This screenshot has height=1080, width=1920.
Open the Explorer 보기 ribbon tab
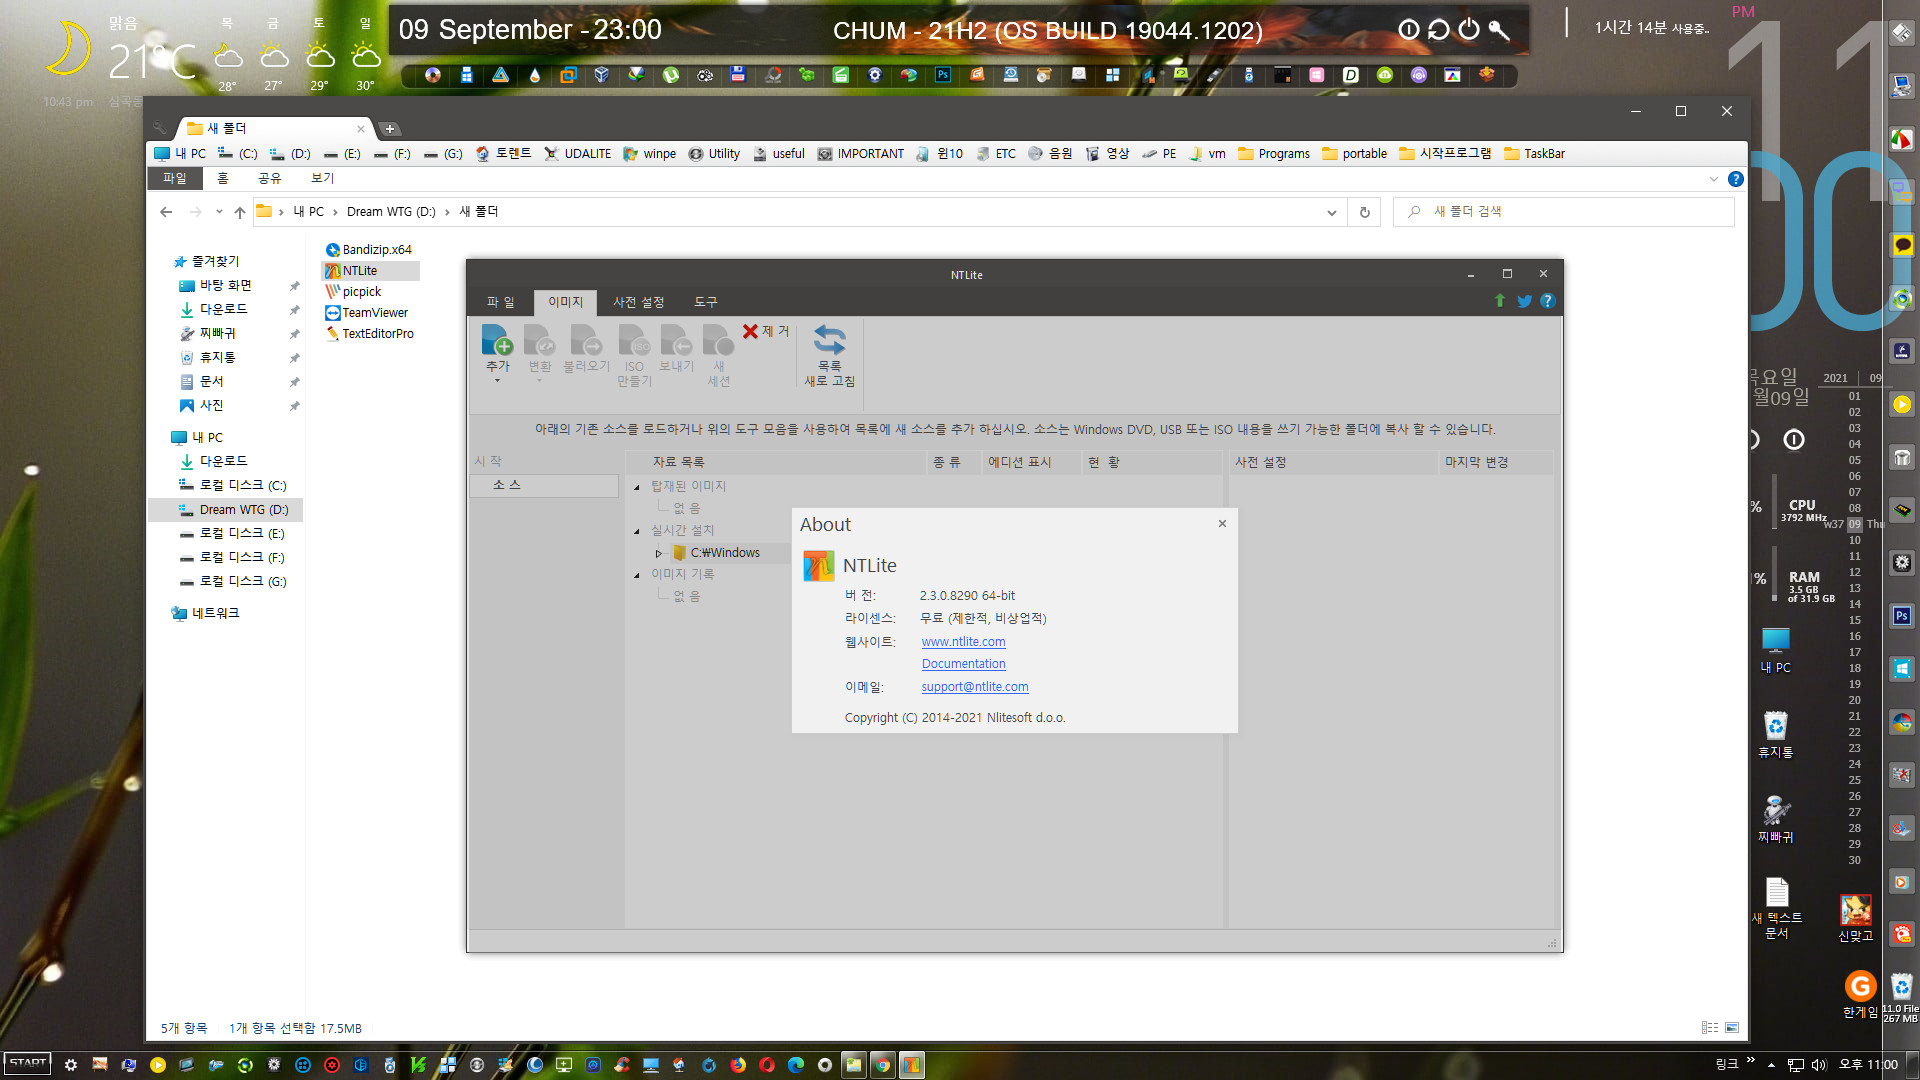pyautogui.click(x=322, y=178)
